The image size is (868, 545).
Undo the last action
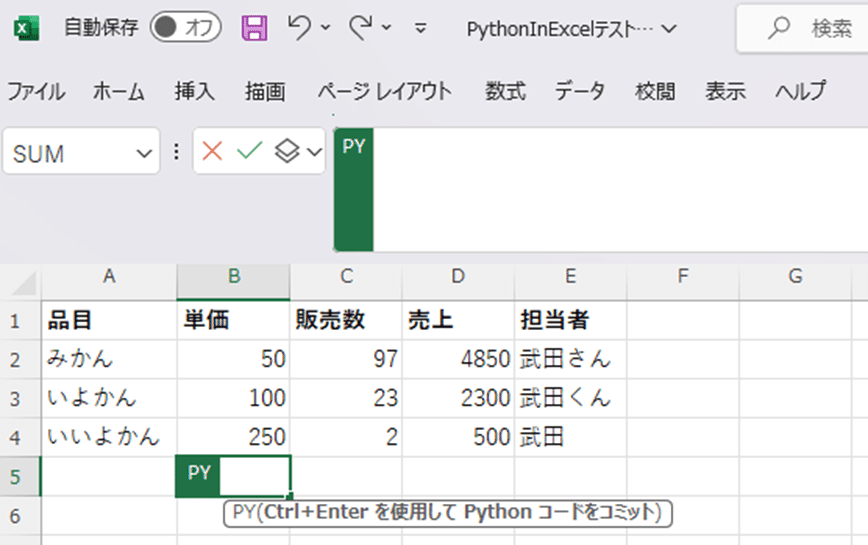click(298, 28)
